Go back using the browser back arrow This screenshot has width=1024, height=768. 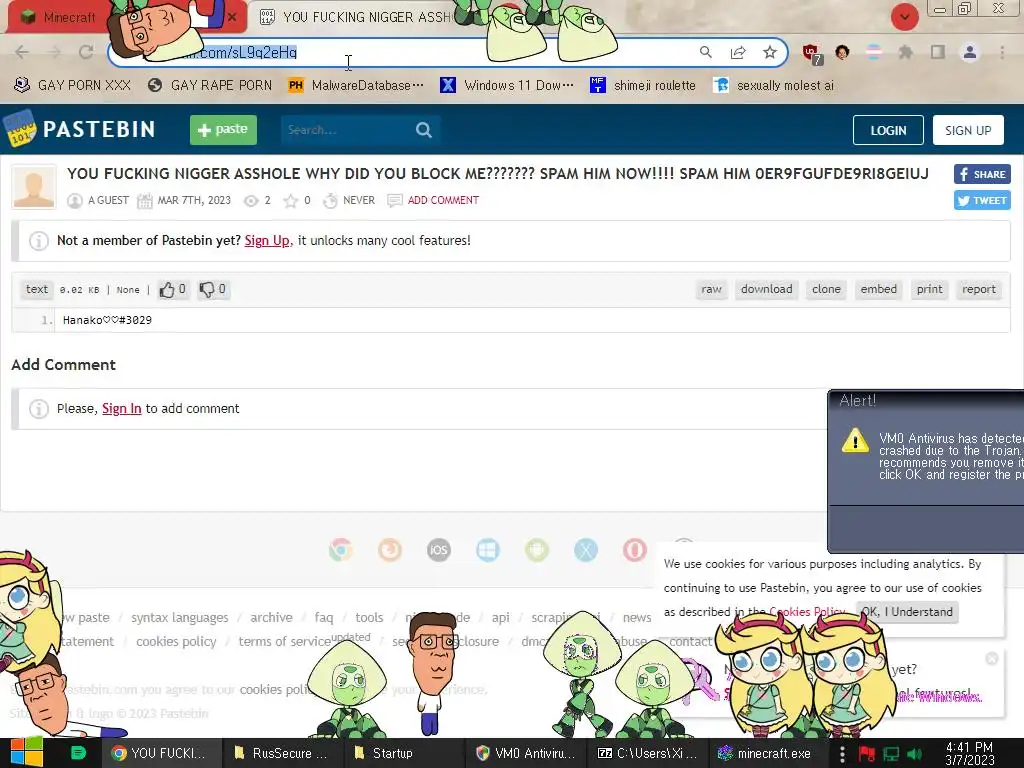(22, 52)
